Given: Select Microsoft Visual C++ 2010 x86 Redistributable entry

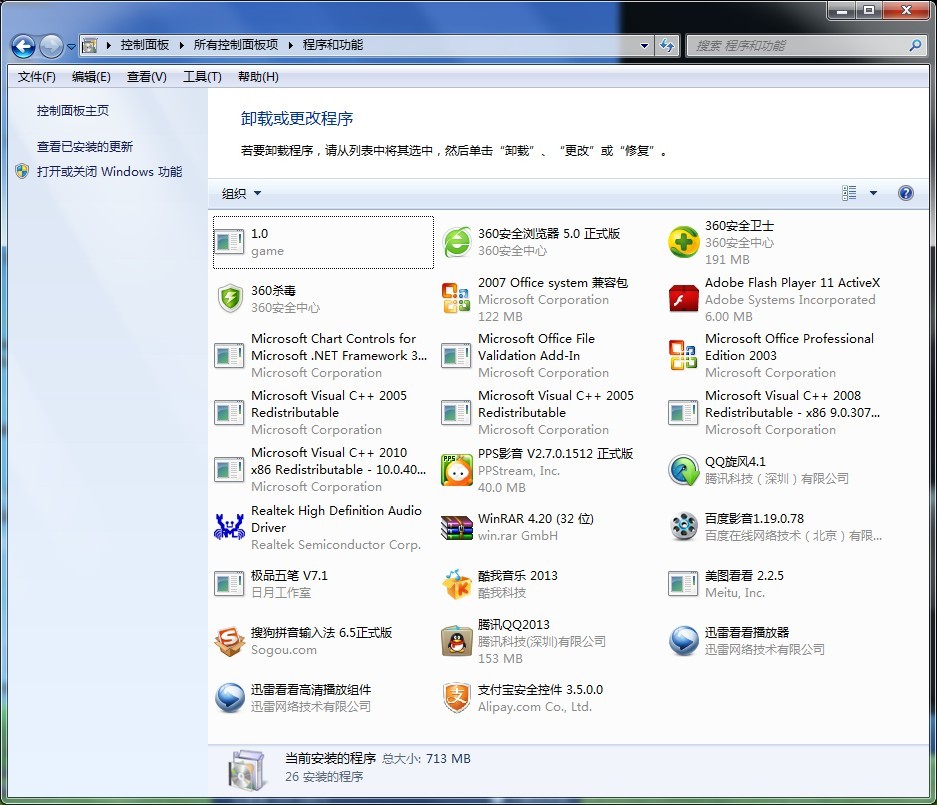Looking at the screenshot, I should point(324,470).
